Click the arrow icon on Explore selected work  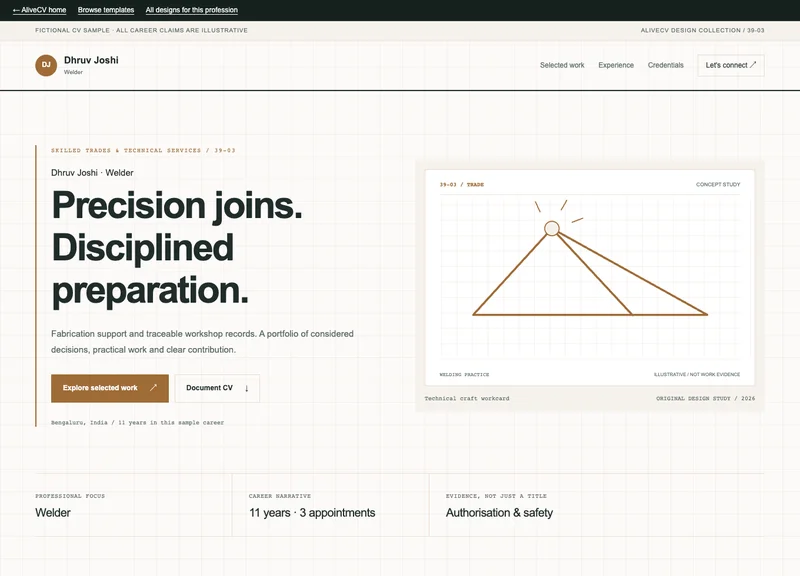tap(153, 388)
